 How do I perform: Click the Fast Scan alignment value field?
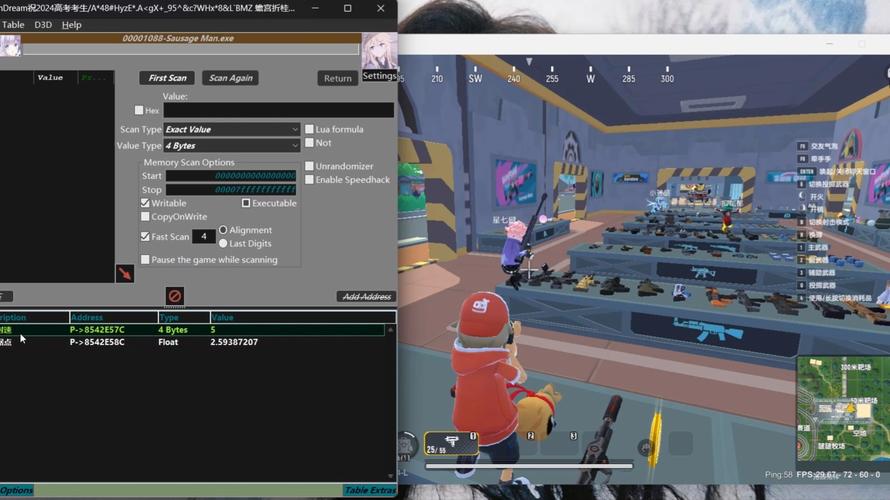[204, 237]
